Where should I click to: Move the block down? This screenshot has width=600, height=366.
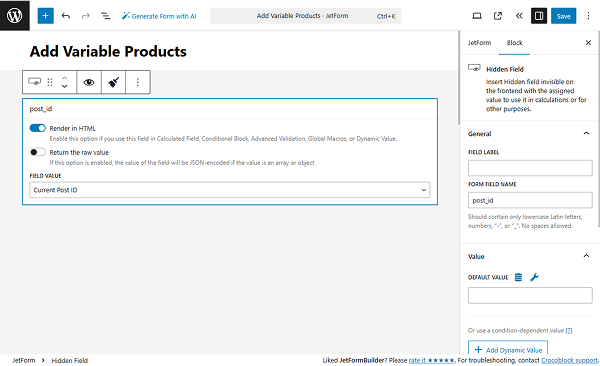coord(65,86)
